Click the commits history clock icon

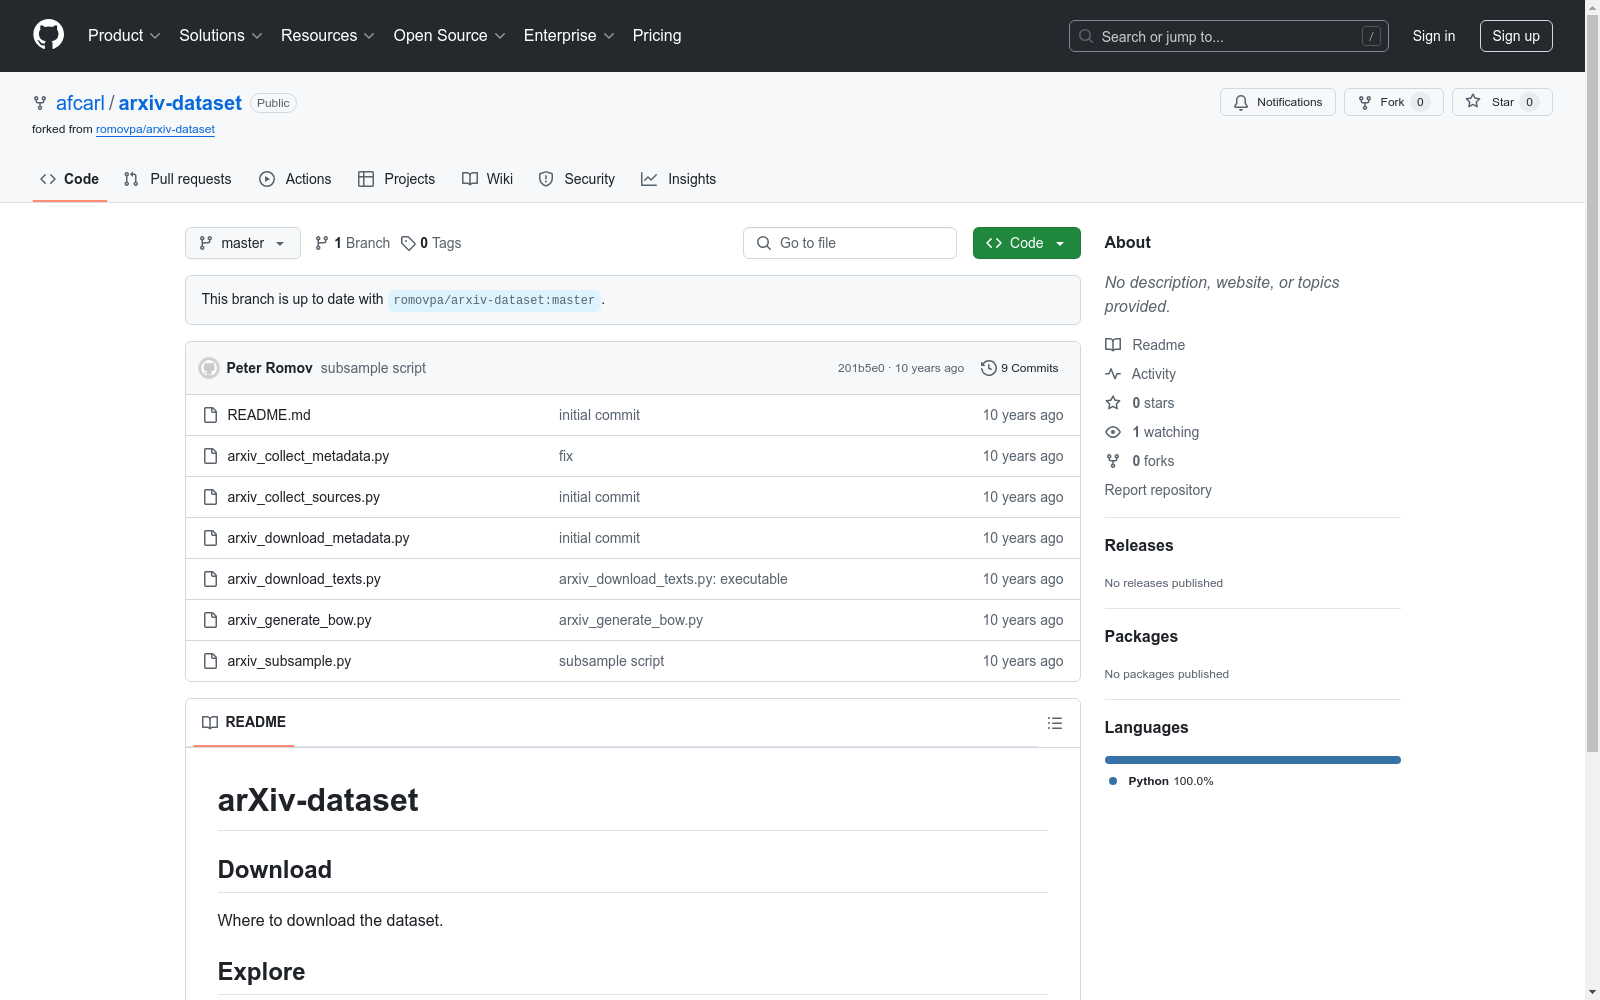pyautogui.click(x=989, y=368)
